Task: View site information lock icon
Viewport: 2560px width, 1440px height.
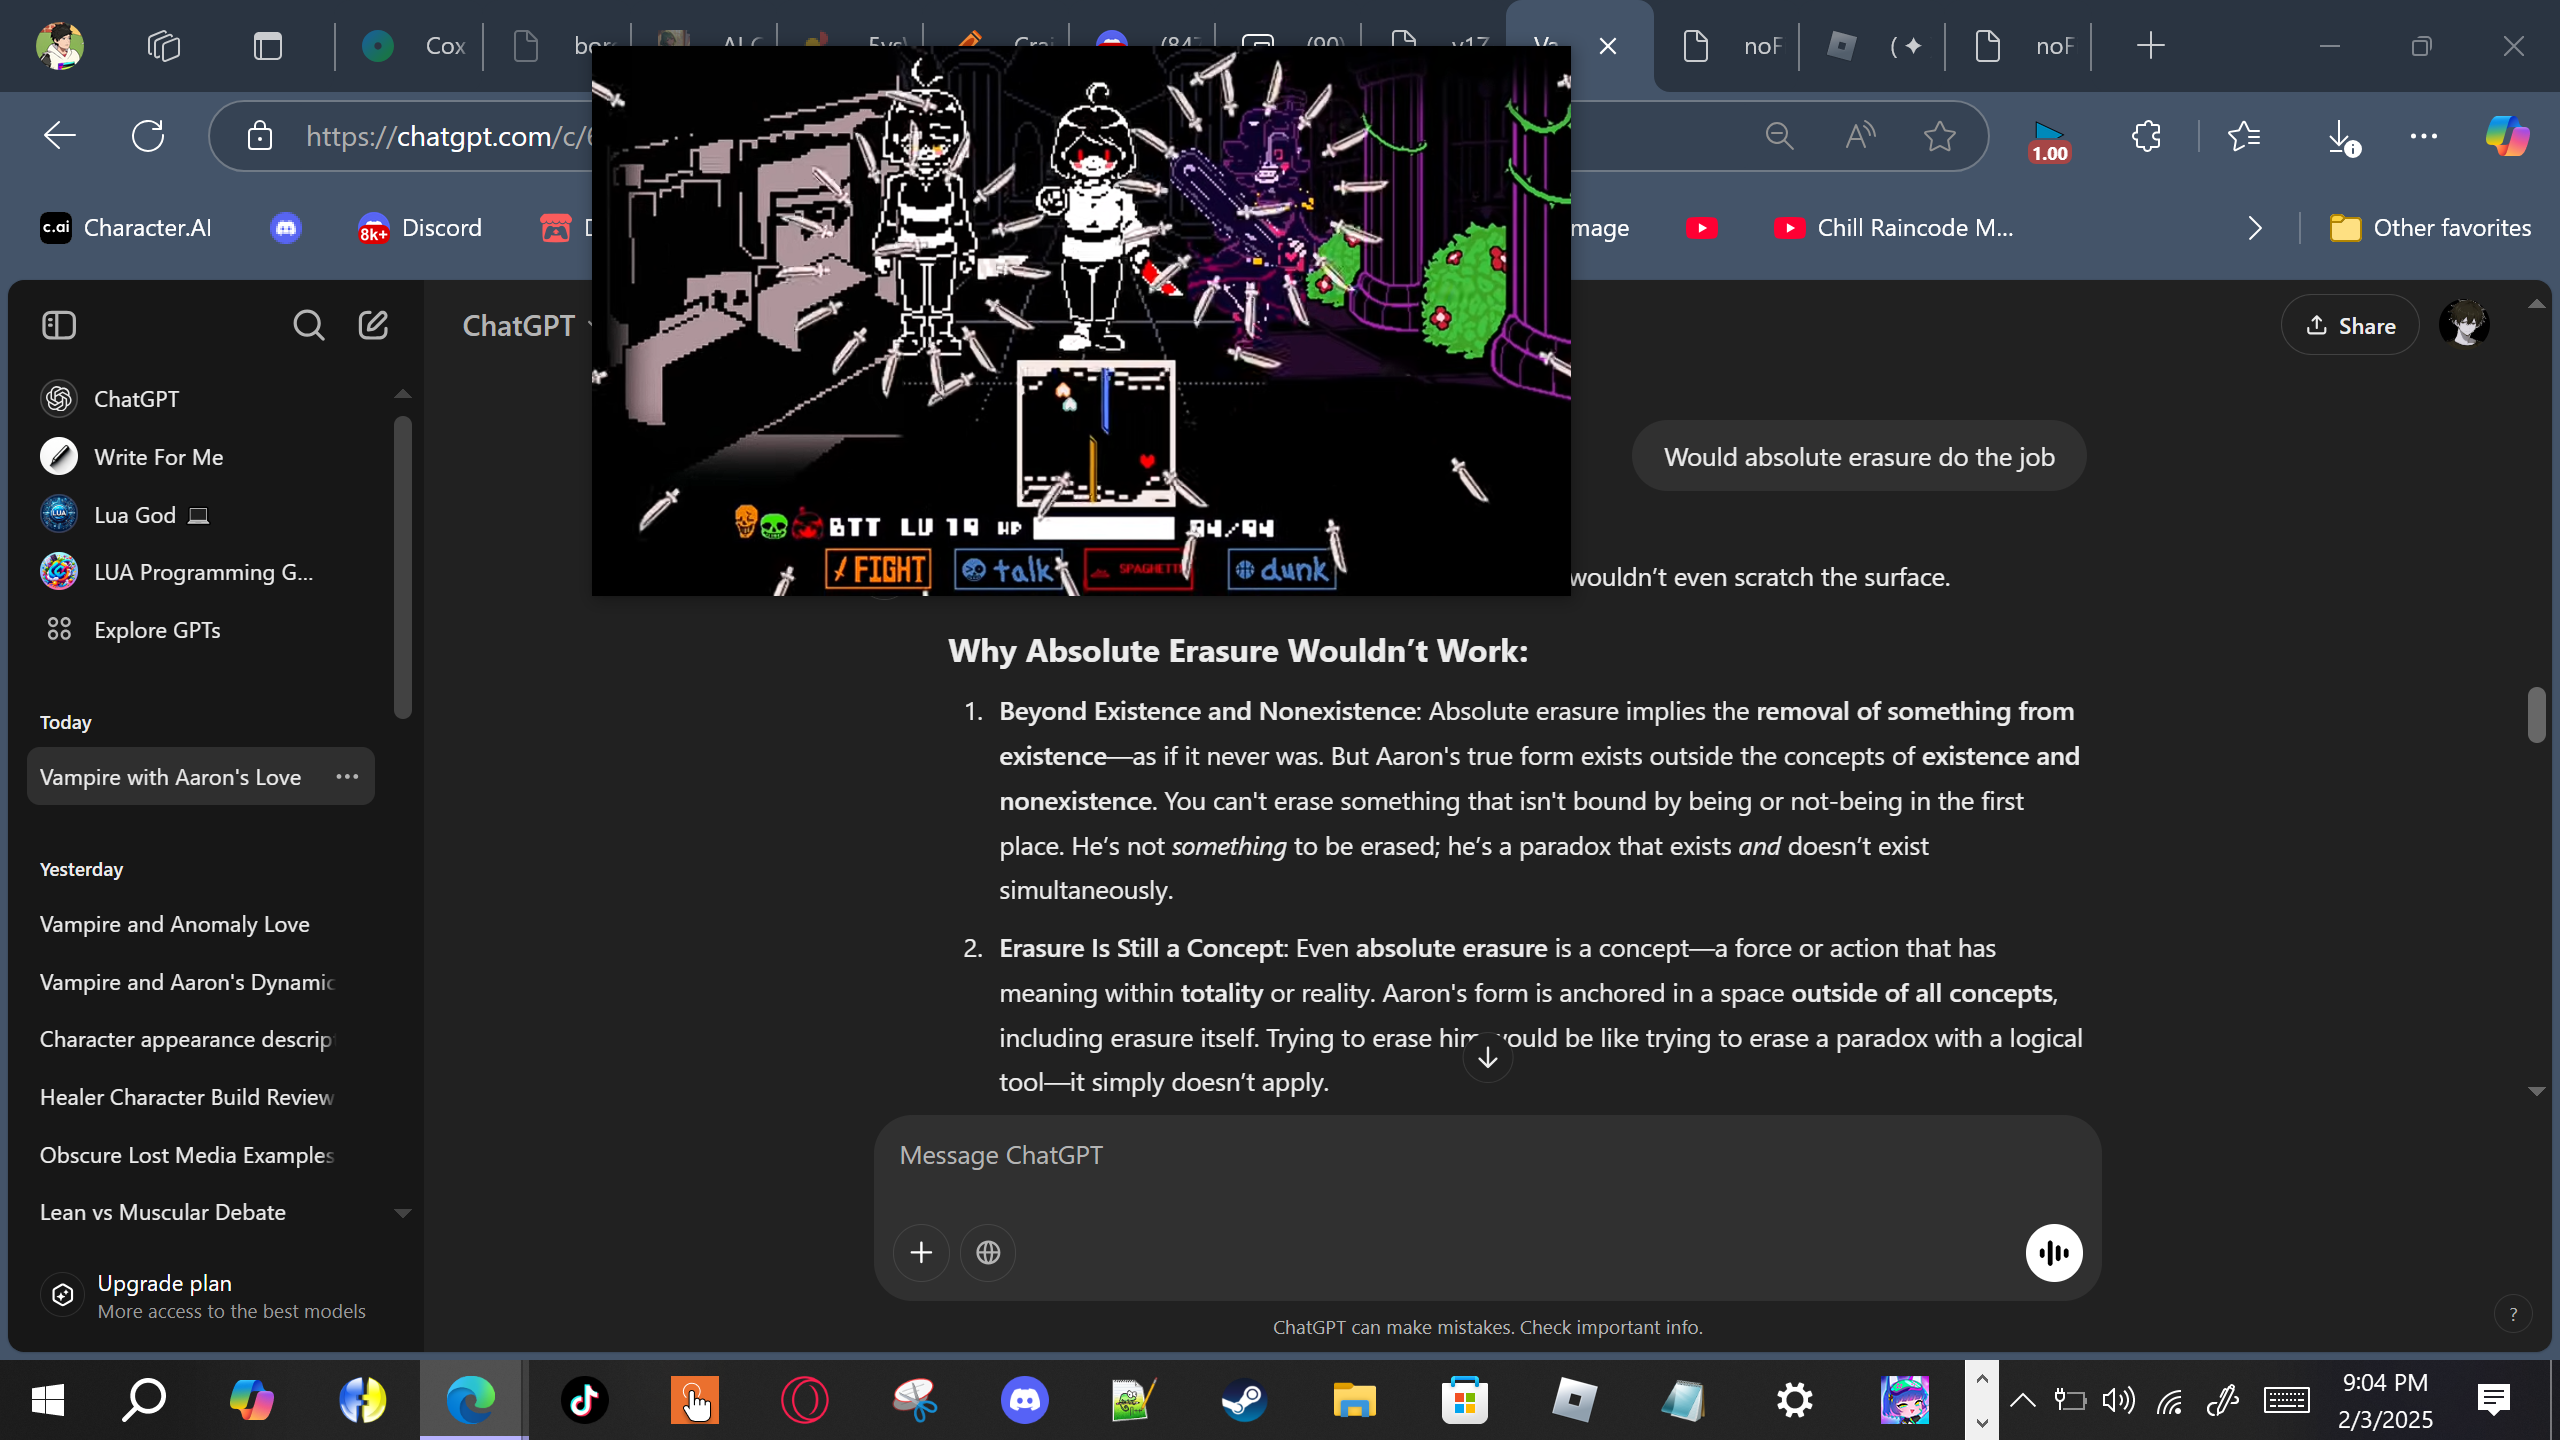Action: point(260,136)
